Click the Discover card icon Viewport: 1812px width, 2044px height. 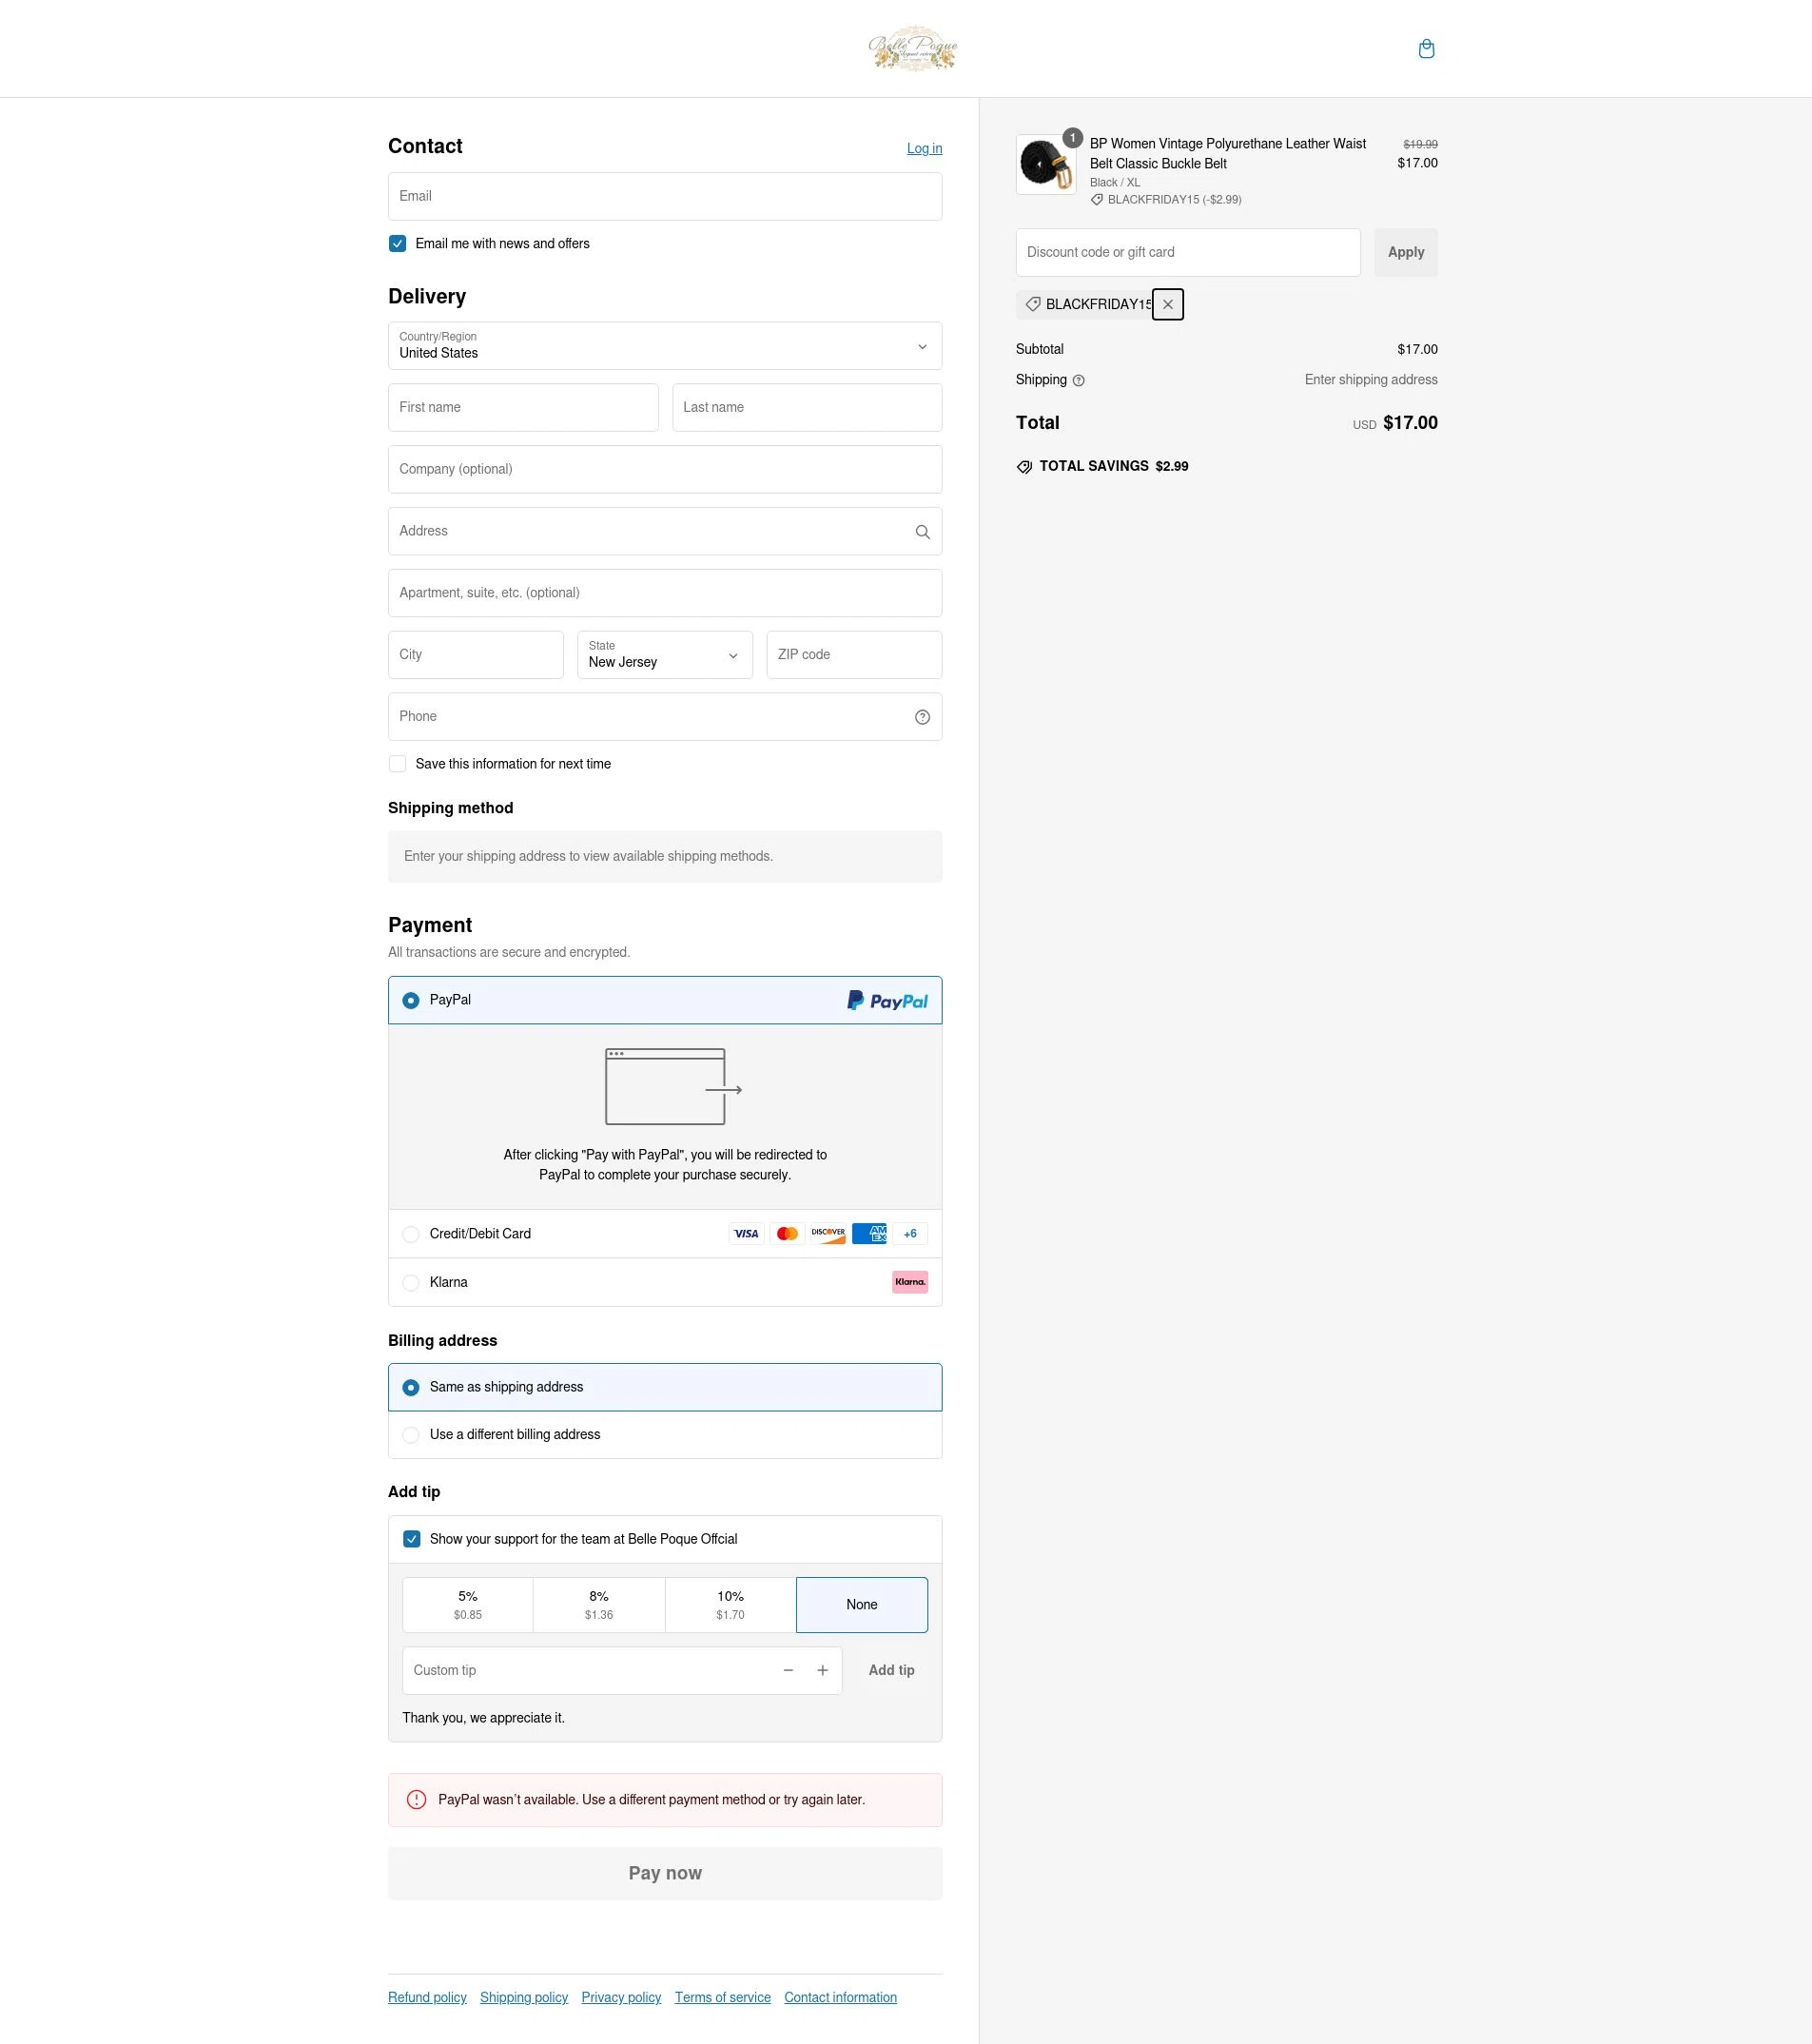(x=828, y=1234)
